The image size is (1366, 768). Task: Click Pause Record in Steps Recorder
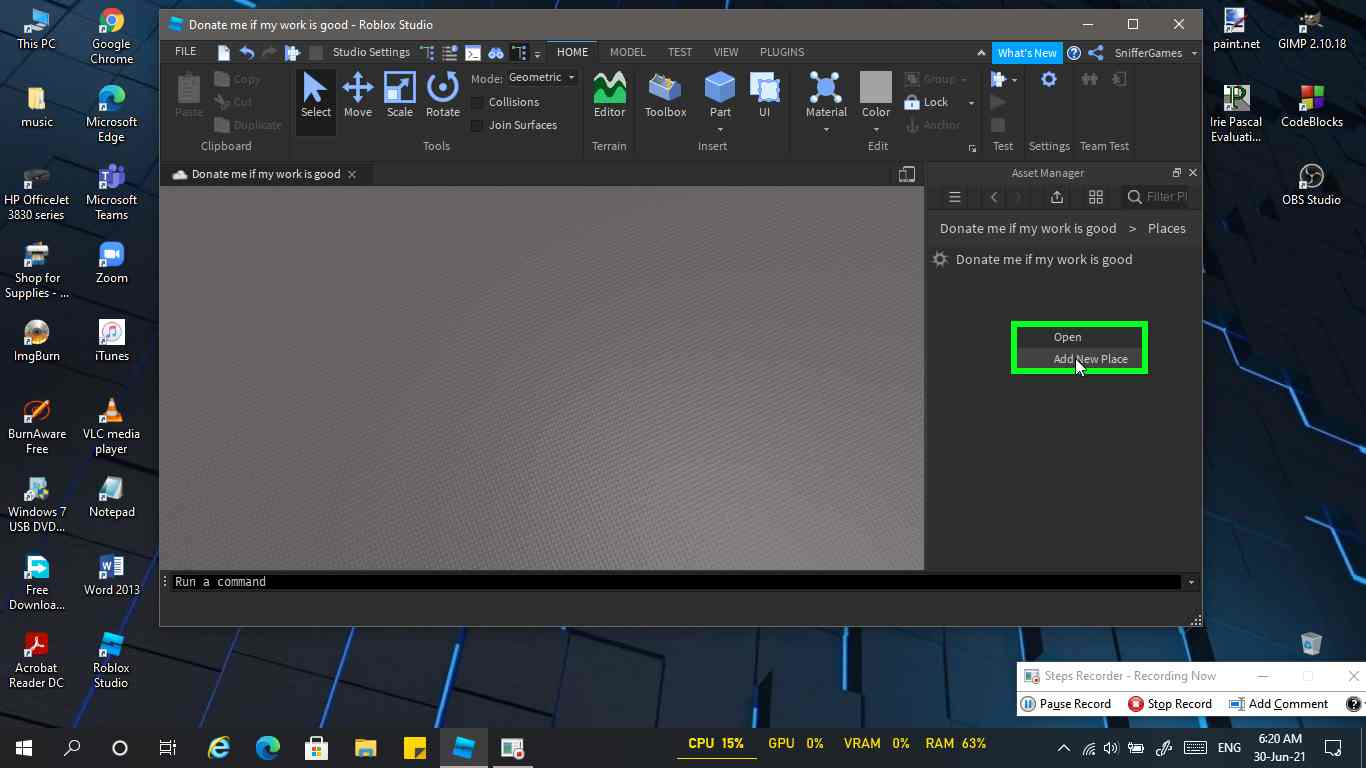point(1066,704)
